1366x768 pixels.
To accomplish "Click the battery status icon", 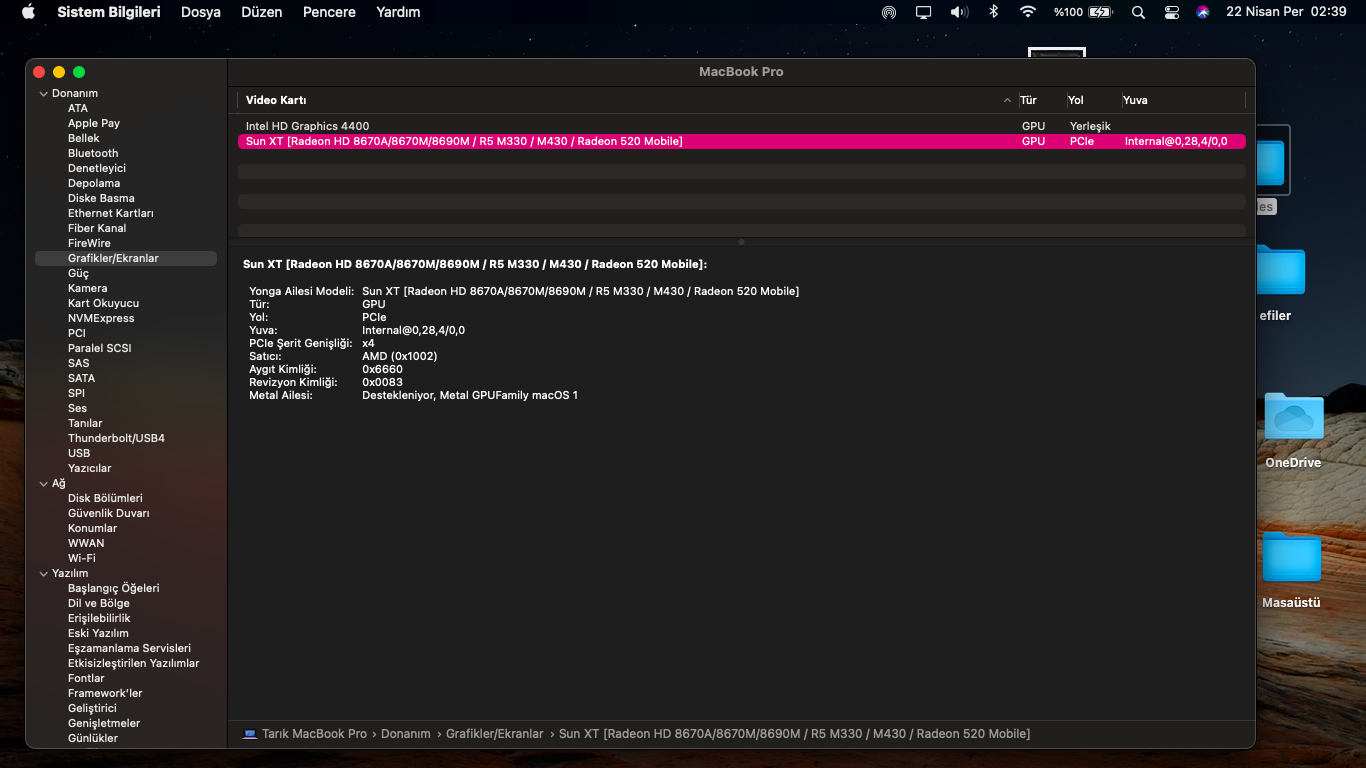I will pyautogui.click(x=1100, y=12).
